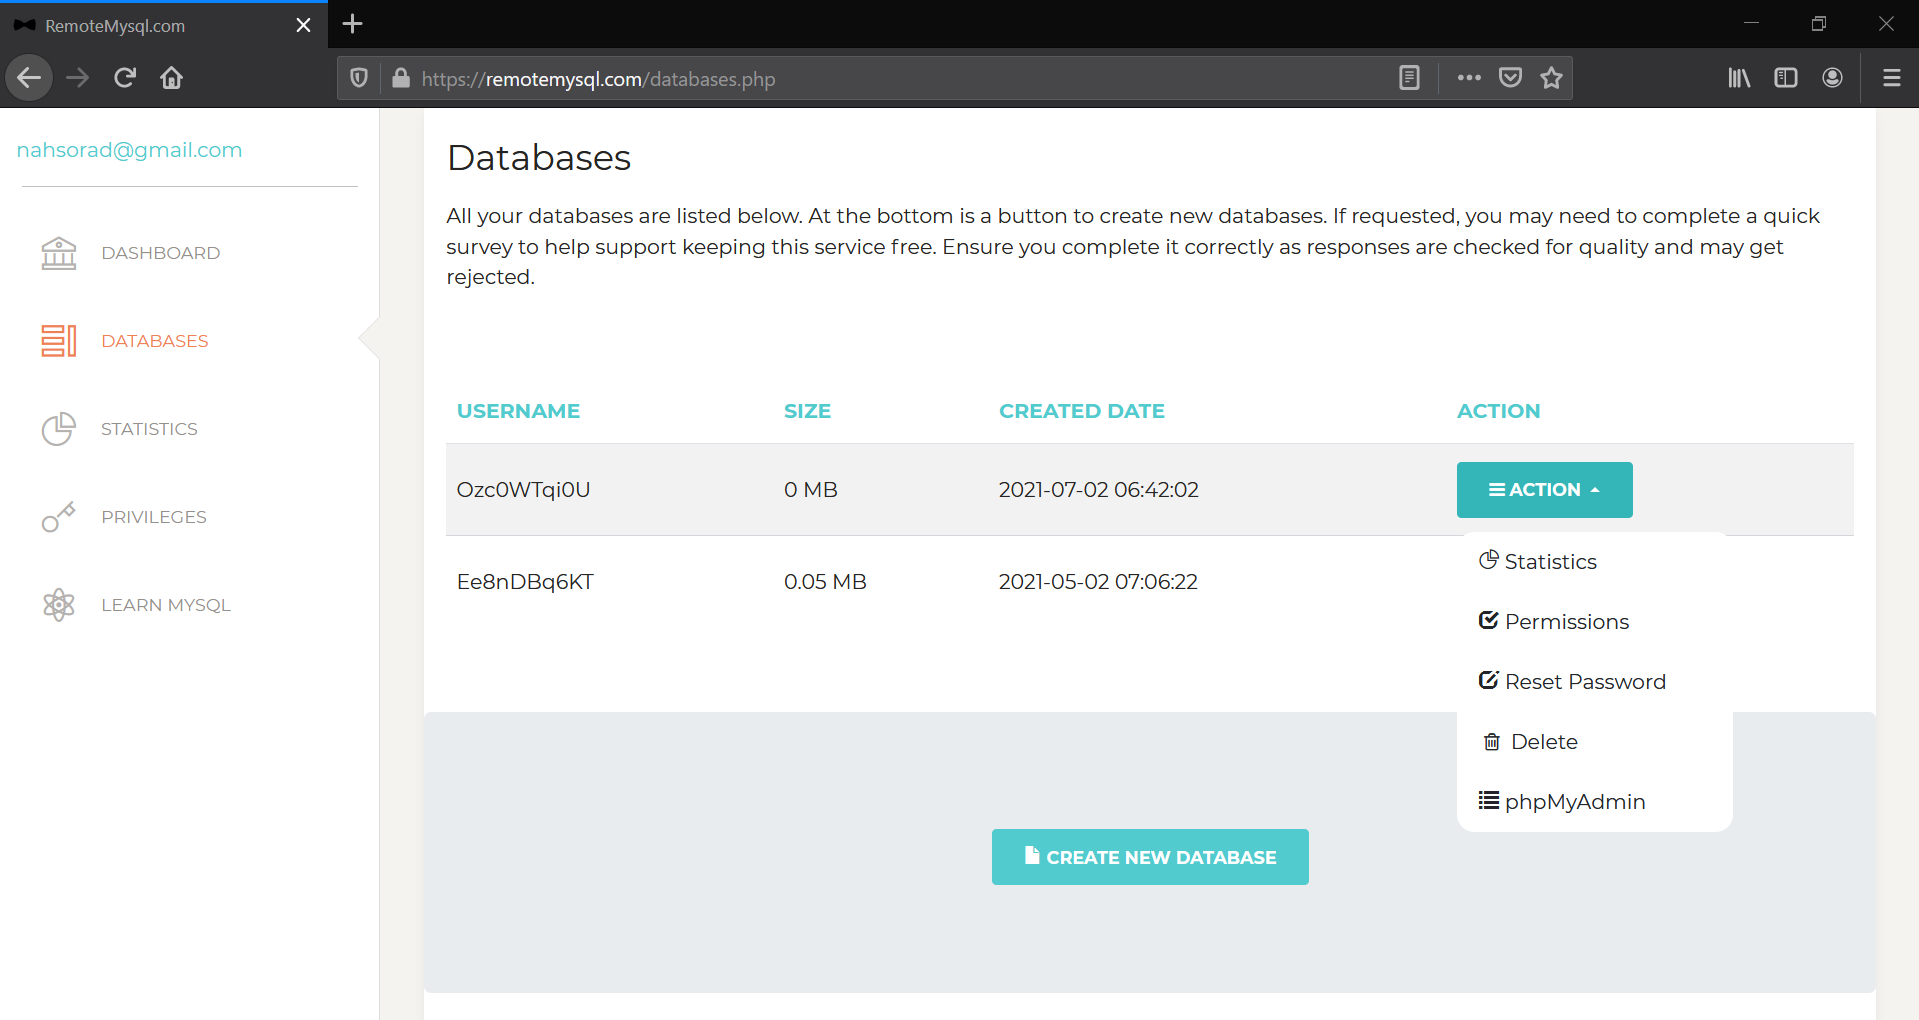
Task: Open the Firefox hamburger menu
Action: 1891,78
